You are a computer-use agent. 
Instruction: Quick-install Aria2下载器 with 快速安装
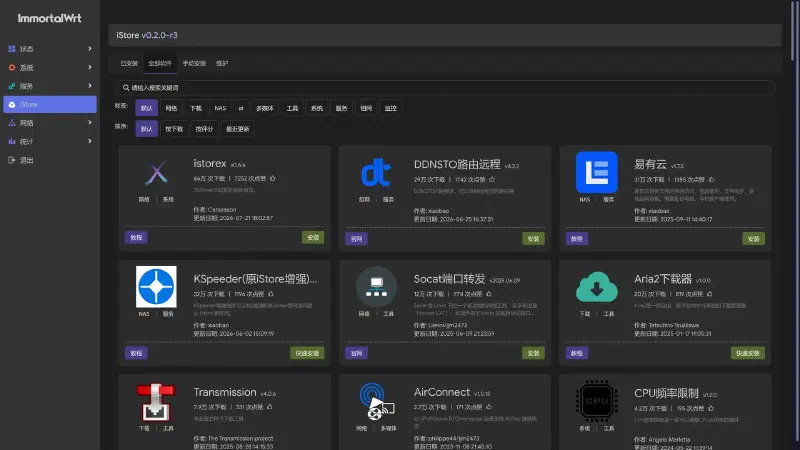coord(748,353)
